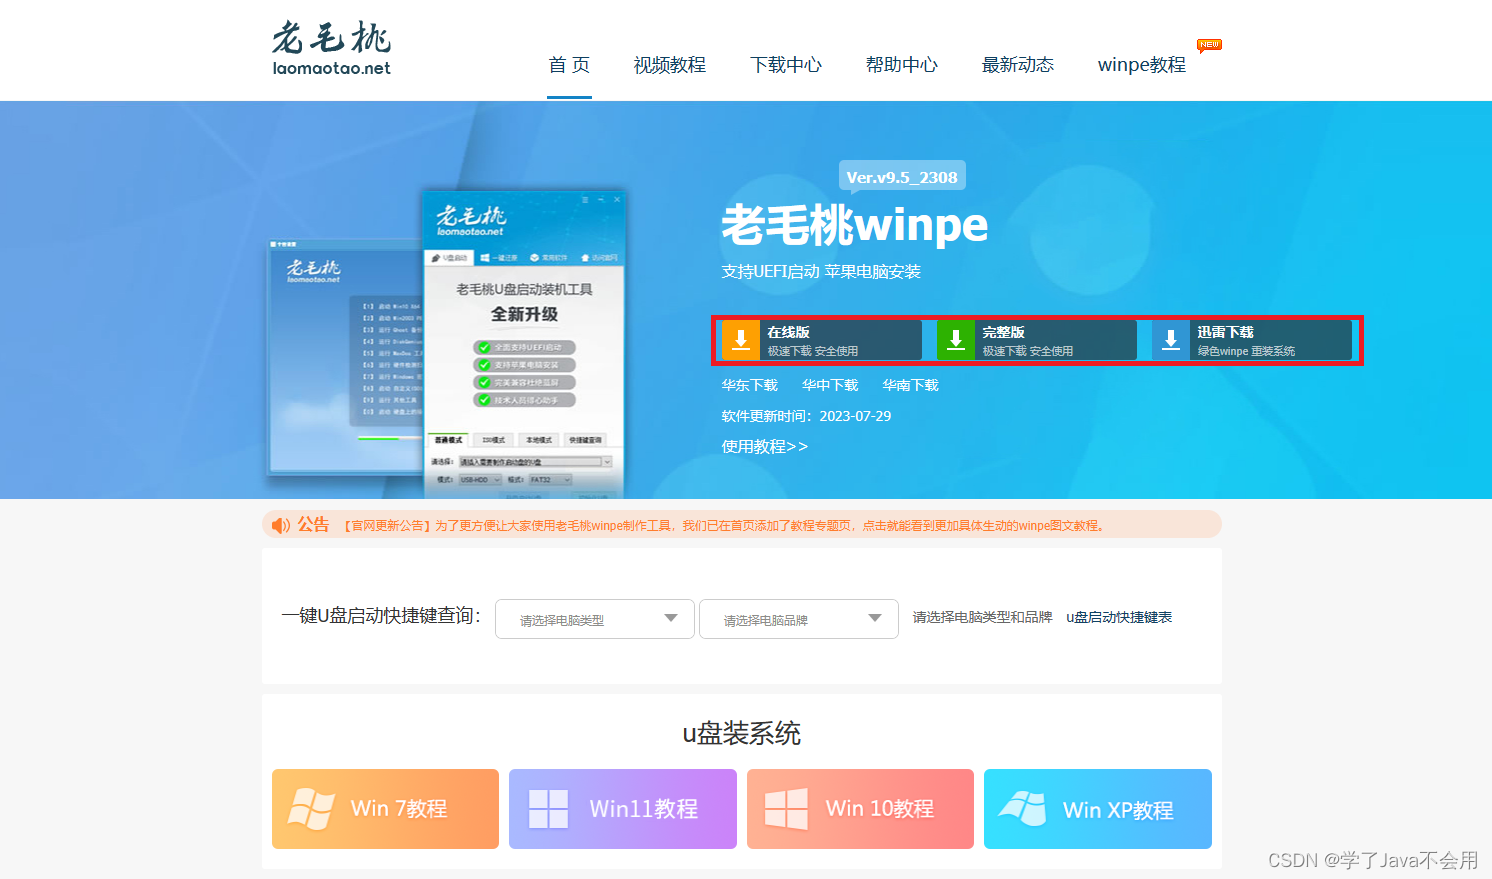Open the u盘启动快捷键表 link
Viewport: 1492px width, 879px height.
[1119, 617]
